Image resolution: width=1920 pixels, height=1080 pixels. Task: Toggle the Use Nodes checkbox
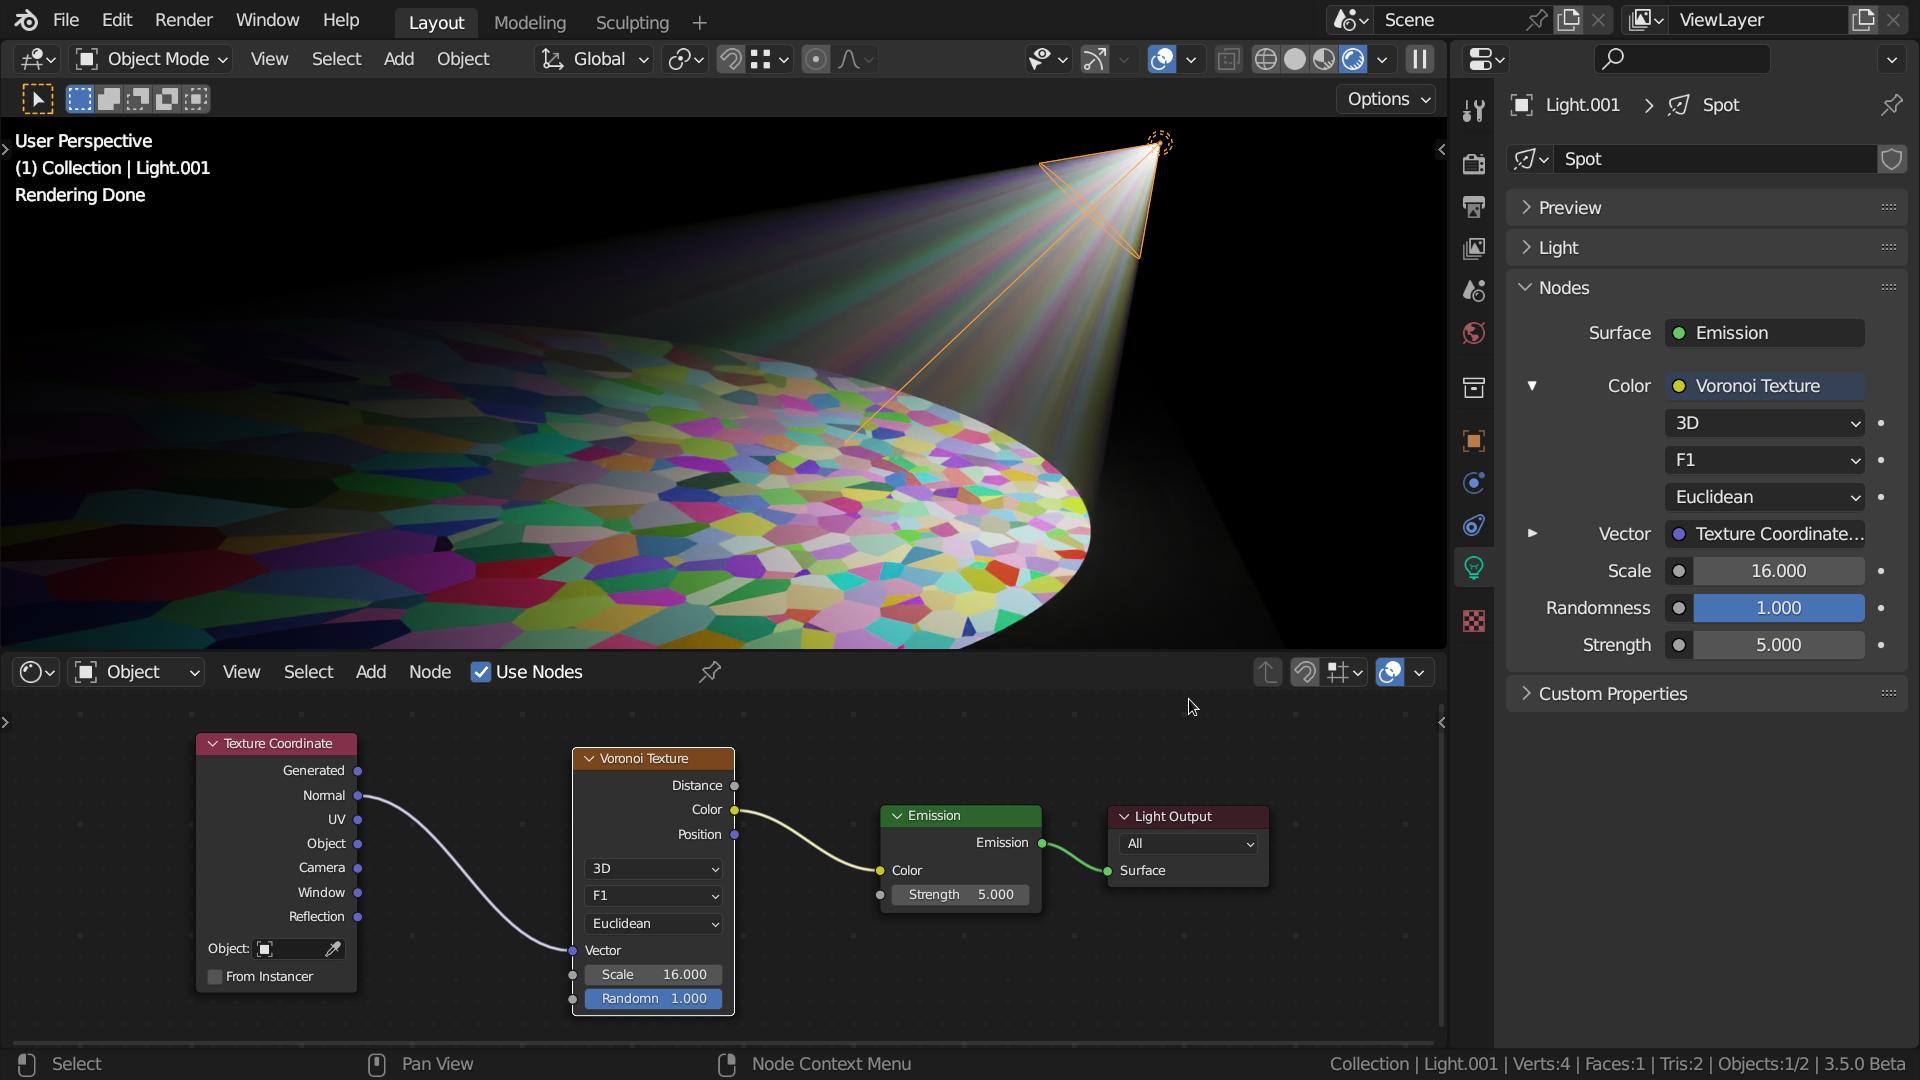pyautogui.click(x=481, y=672)
